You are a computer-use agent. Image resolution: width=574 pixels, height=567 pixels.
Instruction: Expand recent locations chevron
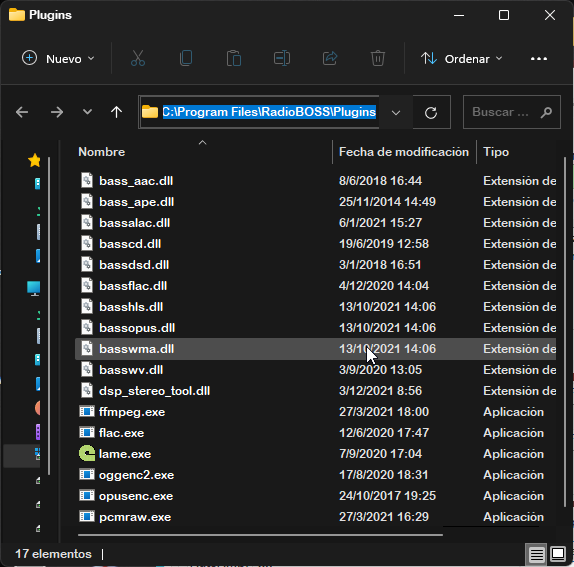(87, 112)
